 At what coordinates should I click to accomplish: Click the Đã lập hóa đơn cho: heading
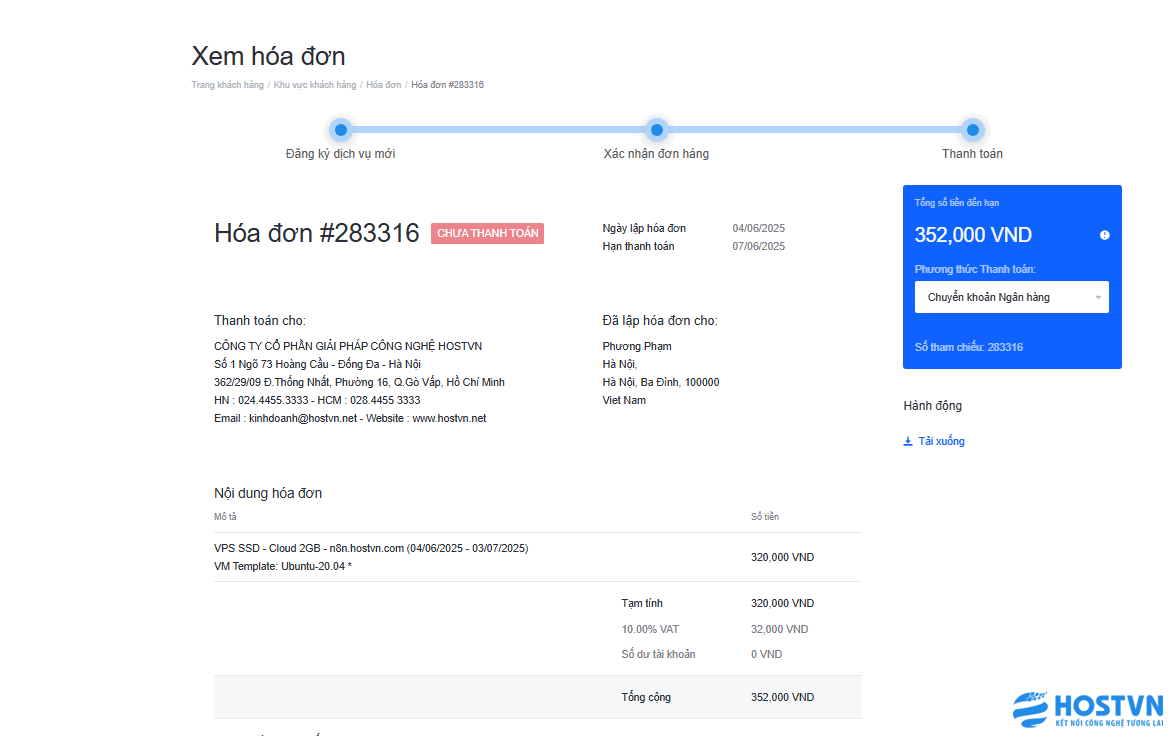(x=660, y=321)
